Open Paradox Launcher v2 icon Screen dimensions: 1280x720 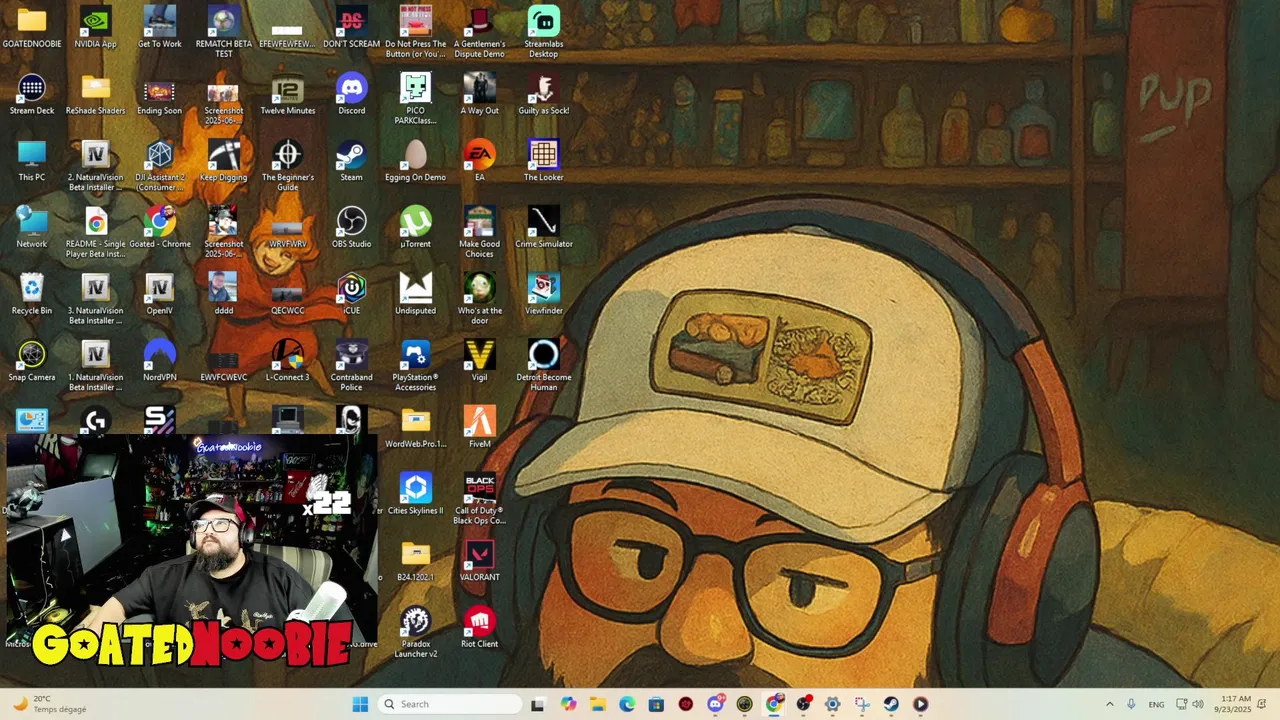click(415, 632)
